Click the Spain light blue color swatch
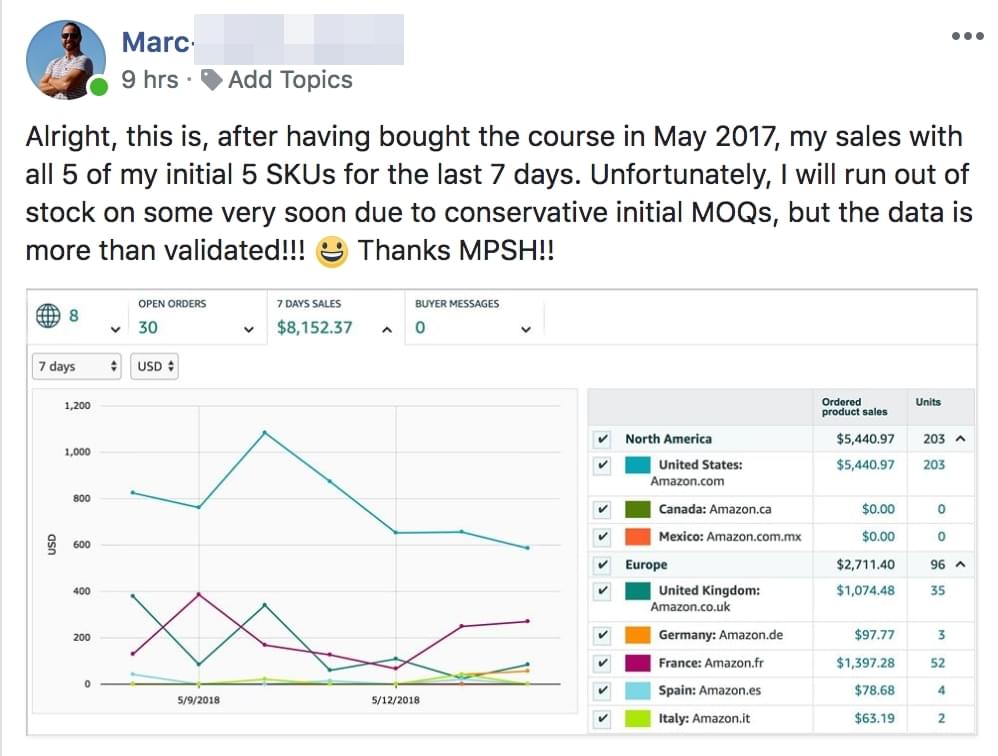 coord(637,691)
